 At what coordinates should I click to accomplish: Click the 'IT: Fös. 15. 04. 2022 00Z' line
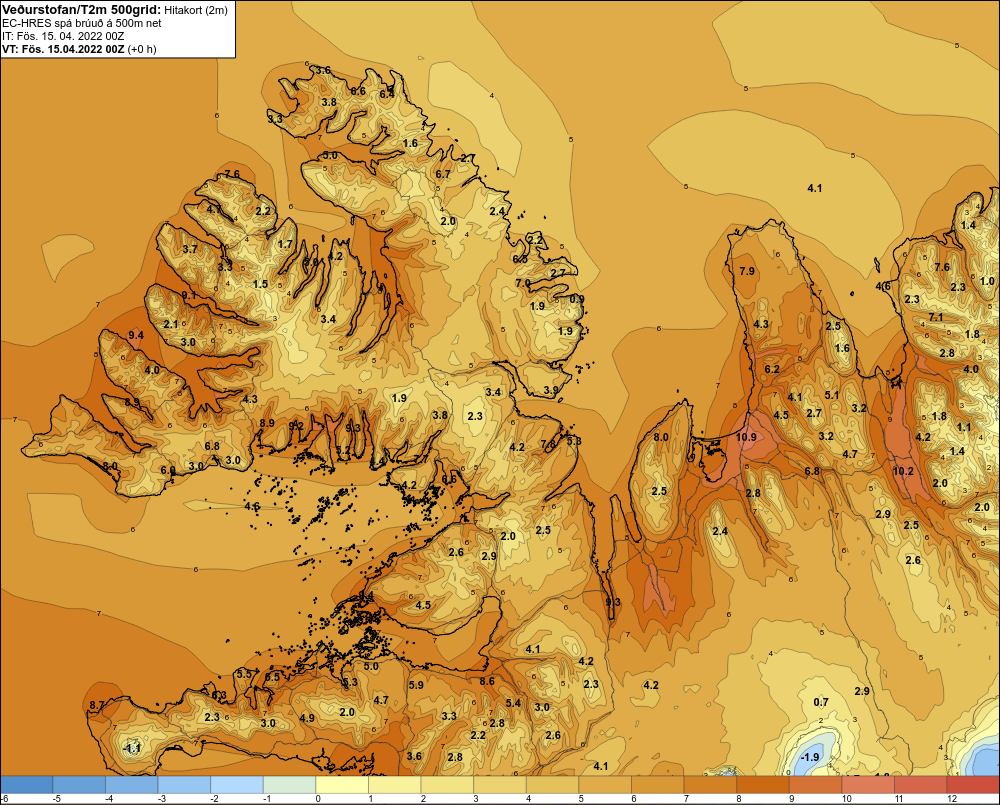(63, 36)
